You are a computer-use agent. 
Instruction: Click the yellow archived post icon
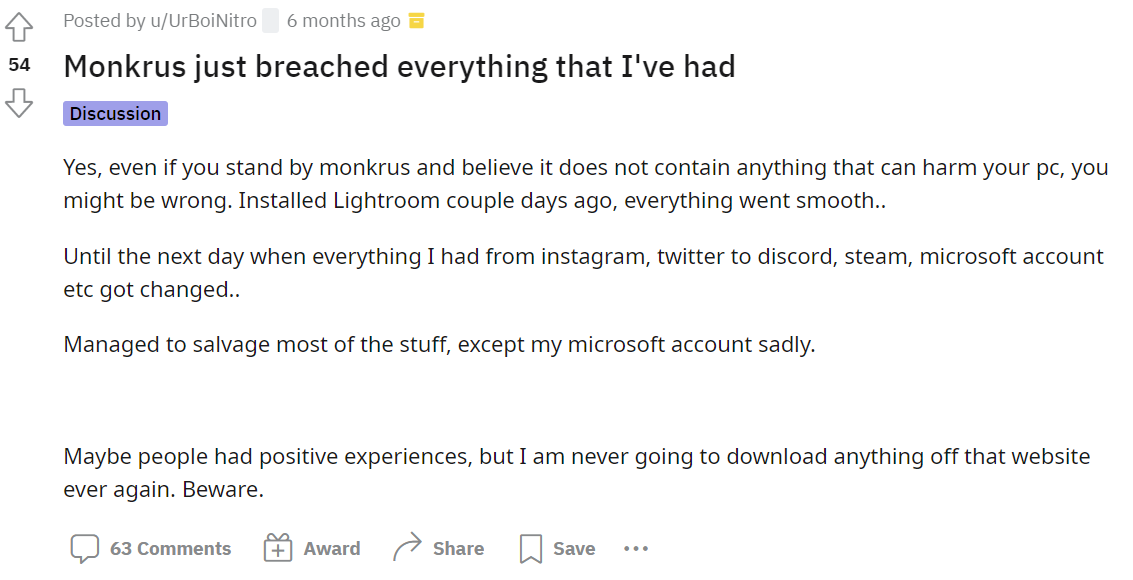[417, 21]
